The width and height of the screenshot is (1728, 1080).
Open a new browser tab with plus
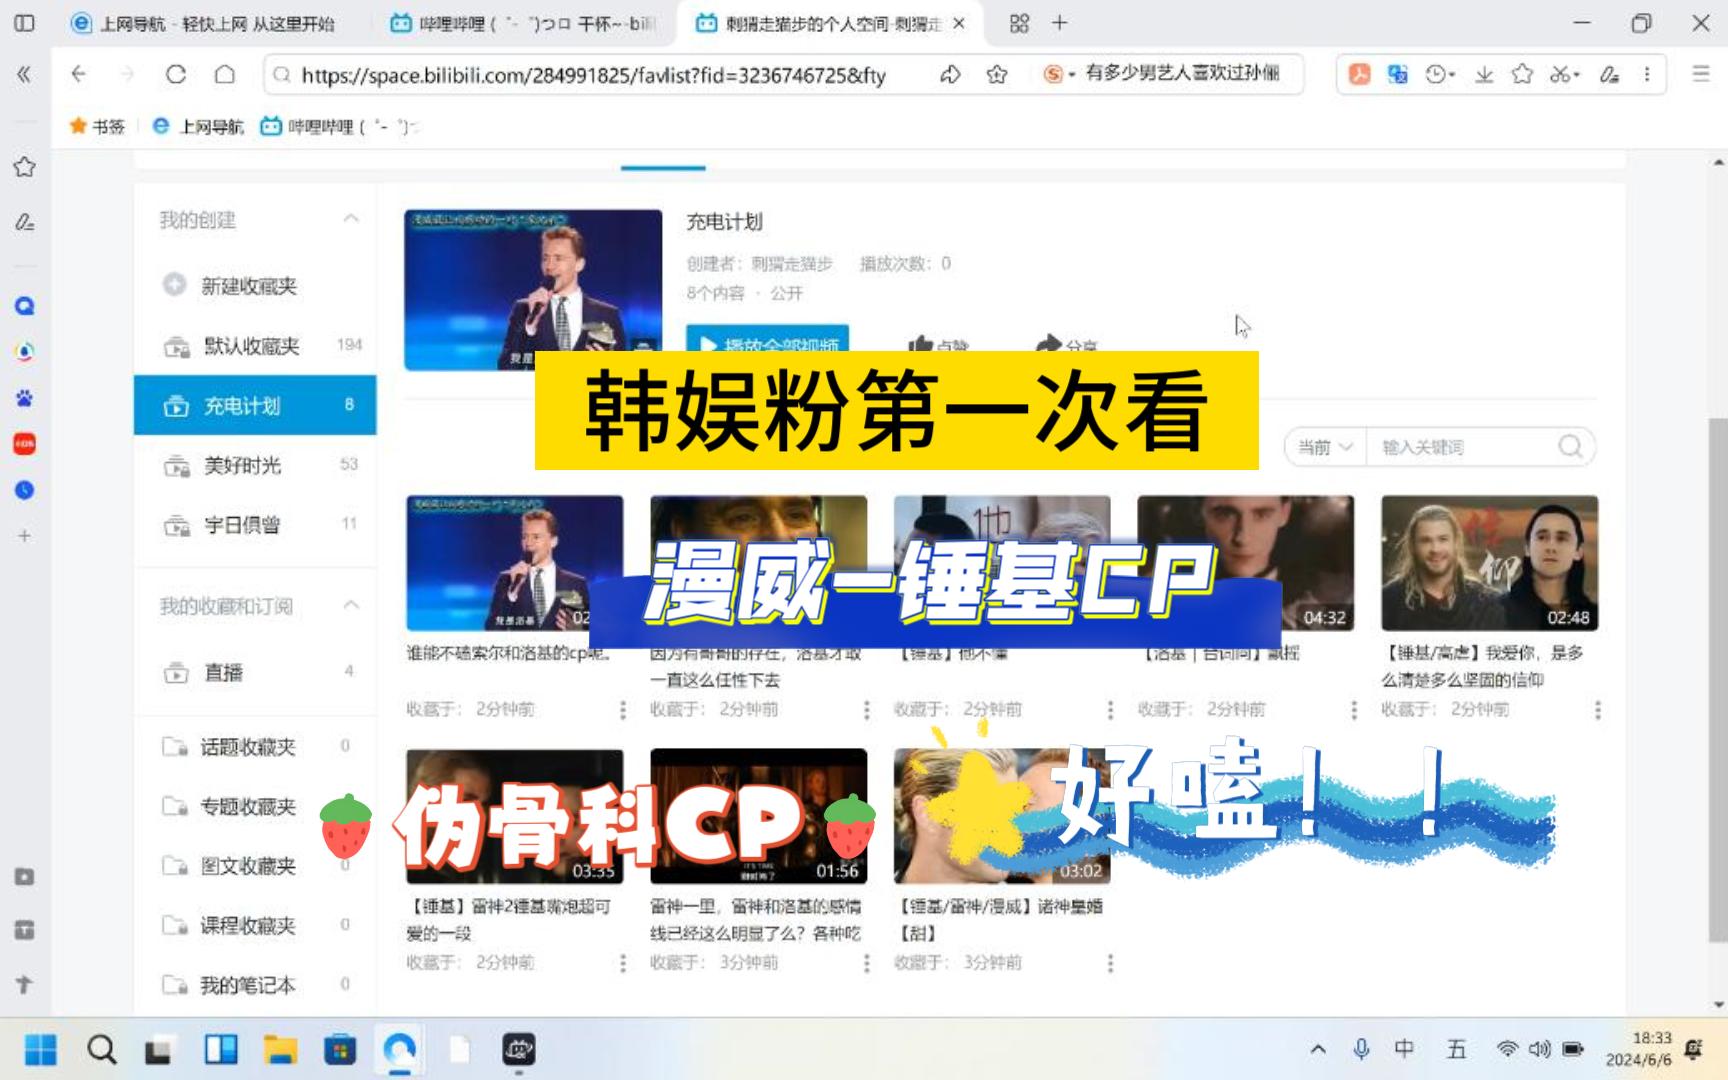[1060, 23]
